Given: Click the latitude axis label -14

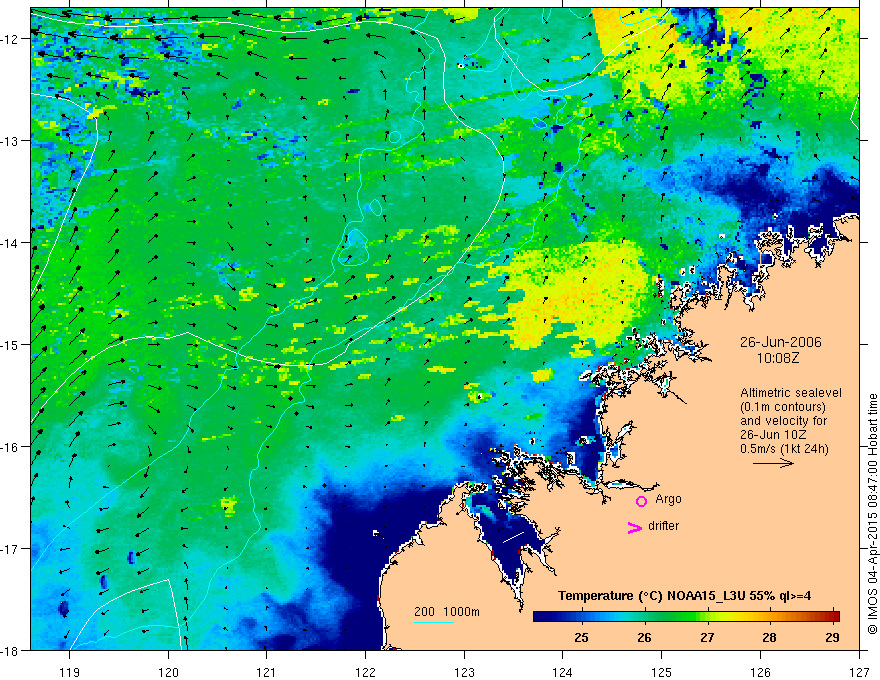Looking at the screenshot, I should (x=10, y=243).
